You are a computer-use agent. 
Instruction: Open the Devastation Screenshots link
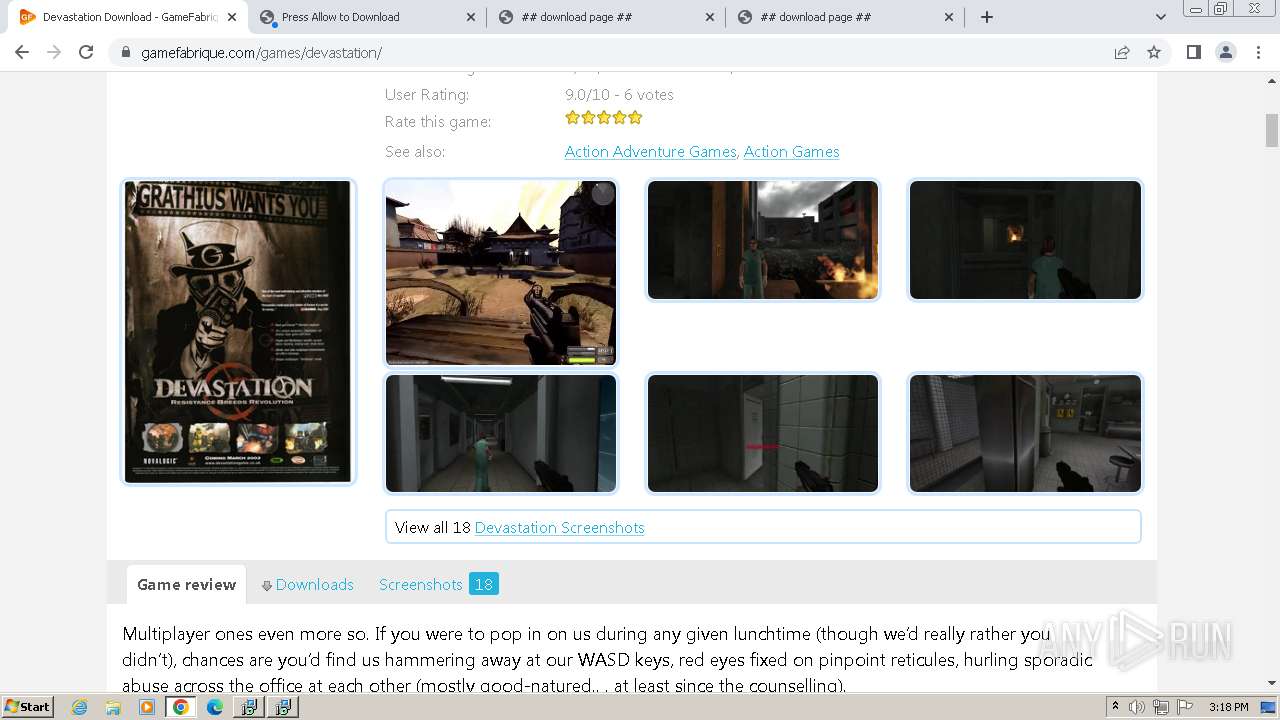point(559,528)
